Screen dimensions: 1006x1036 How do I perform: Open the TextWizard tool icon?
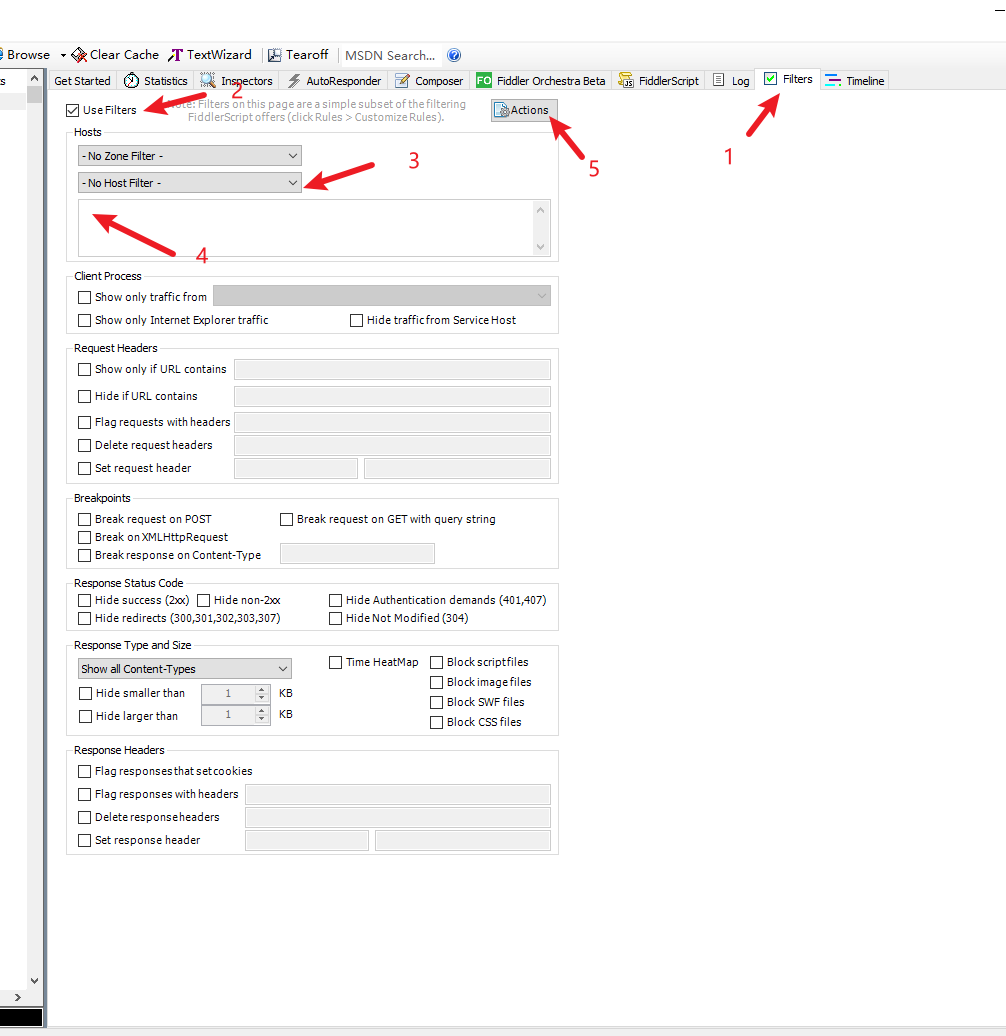coord(176,55)
